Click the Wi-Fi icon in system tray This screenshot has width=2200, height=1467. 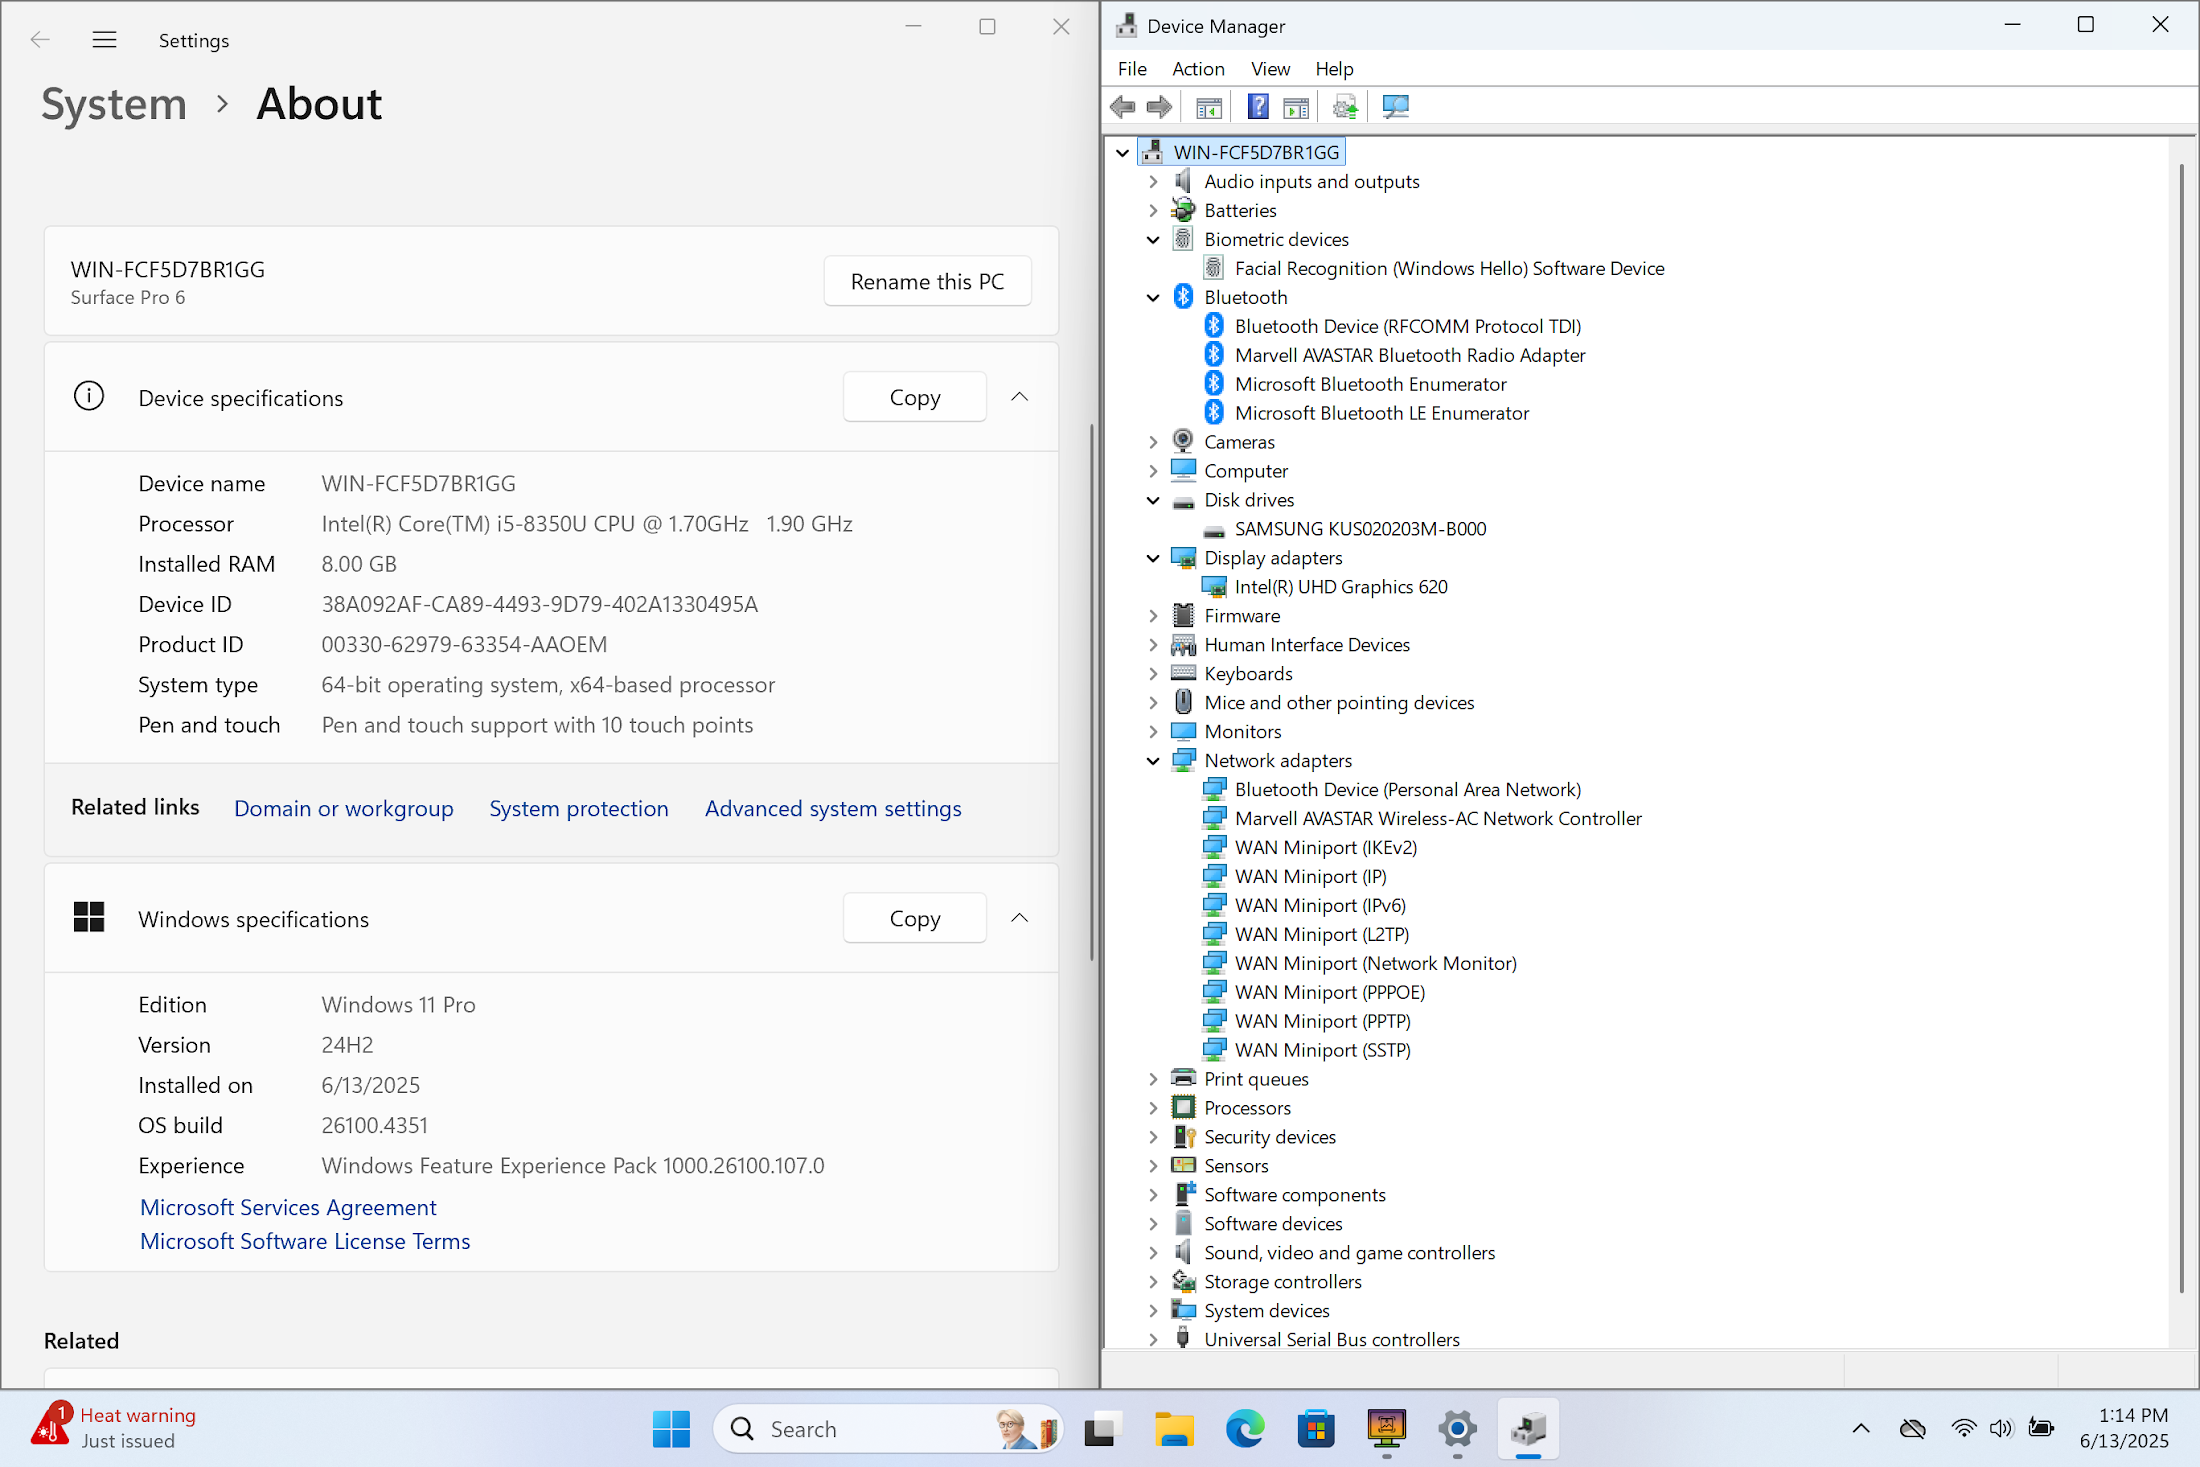coord(1963,1428)
